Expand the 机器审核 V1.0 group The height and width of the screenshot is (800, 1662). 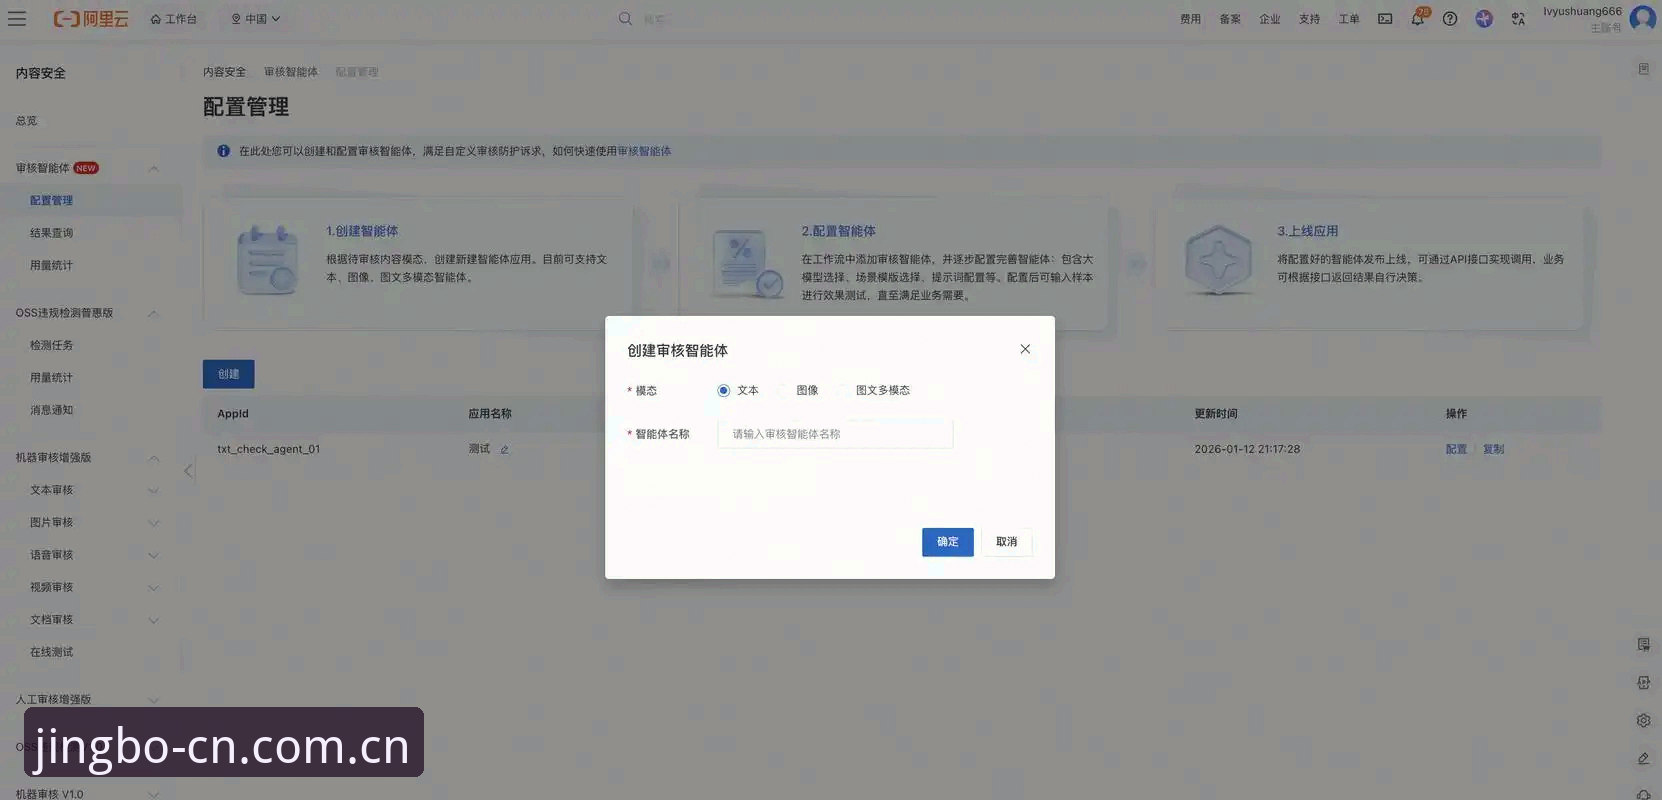click(x=153, y=794)
